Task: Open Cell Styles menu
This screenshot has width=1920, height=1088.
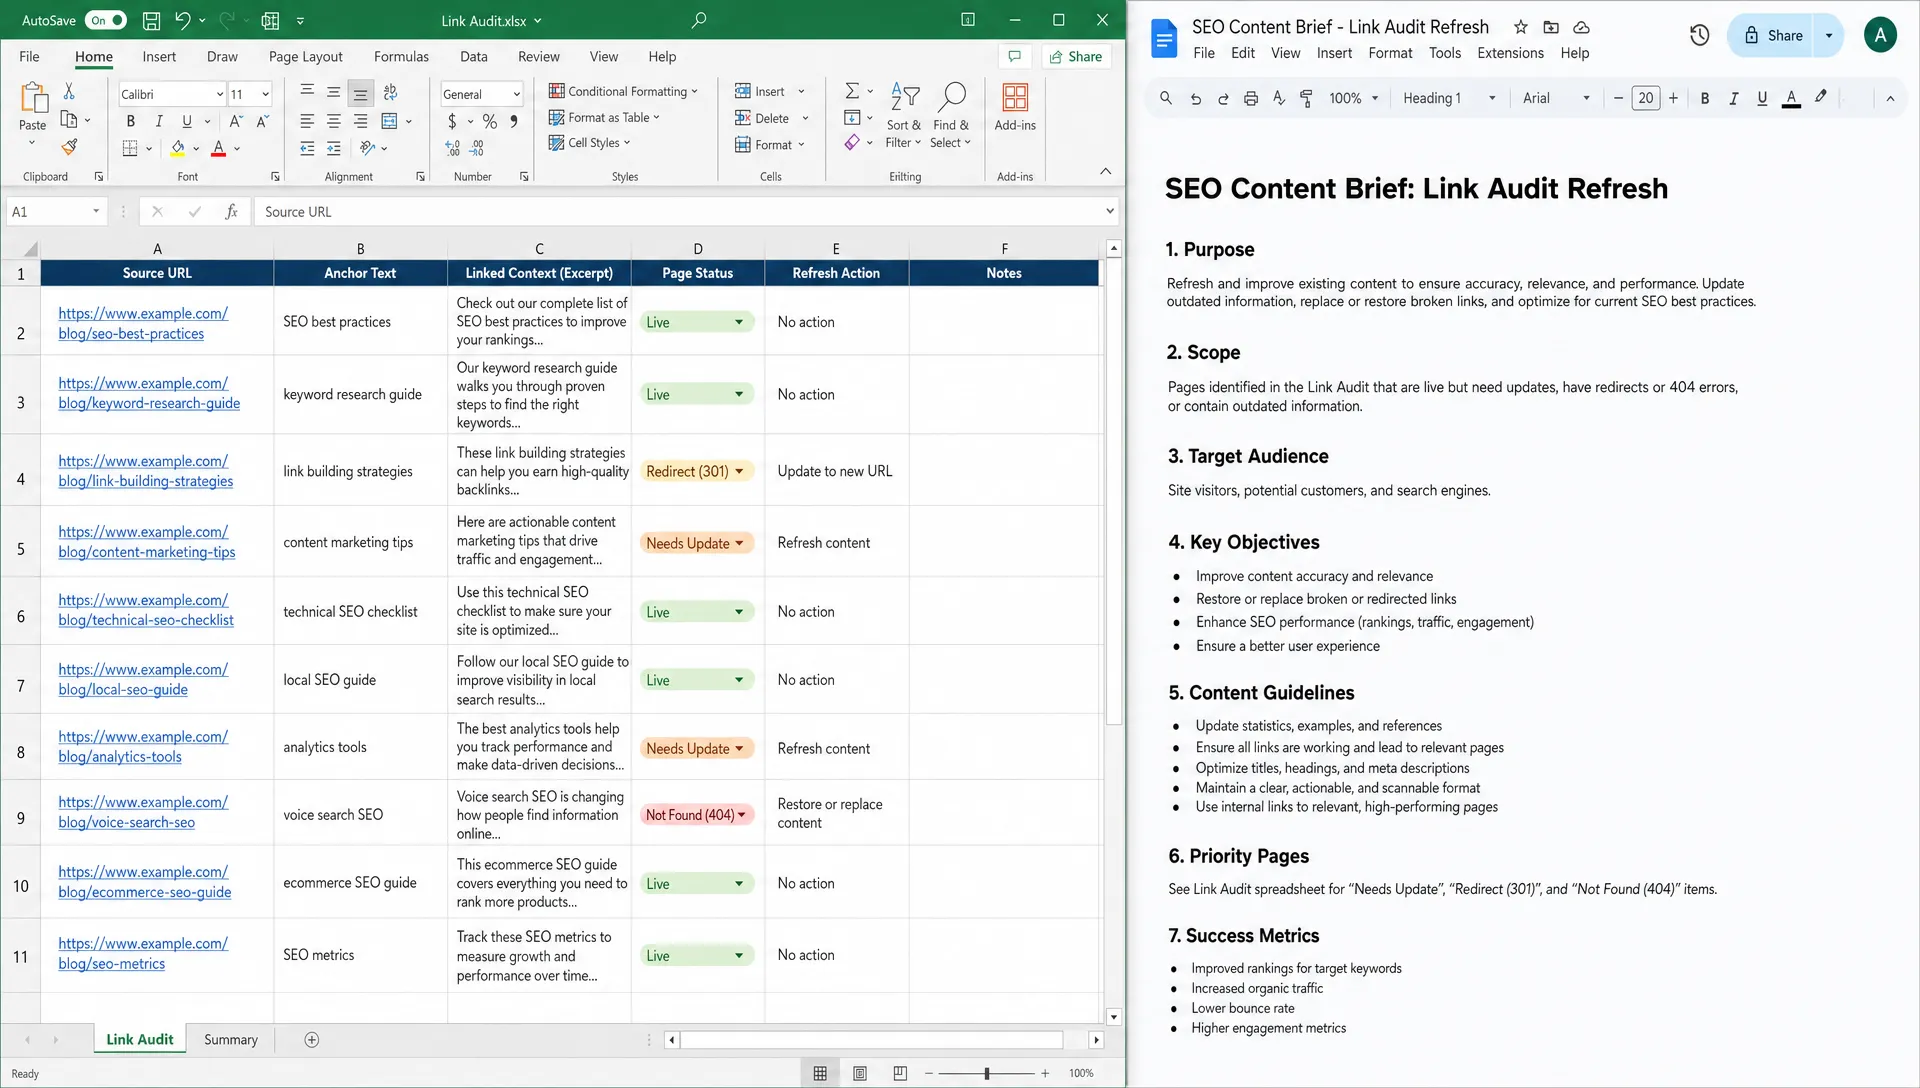Action: point(589,143)
